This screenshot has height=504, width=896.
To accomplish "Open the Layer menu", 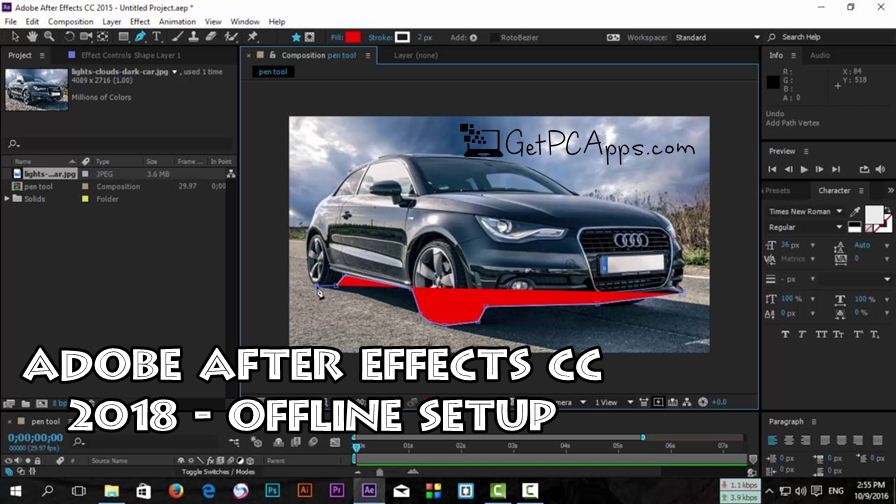I will tap(111, 22).
